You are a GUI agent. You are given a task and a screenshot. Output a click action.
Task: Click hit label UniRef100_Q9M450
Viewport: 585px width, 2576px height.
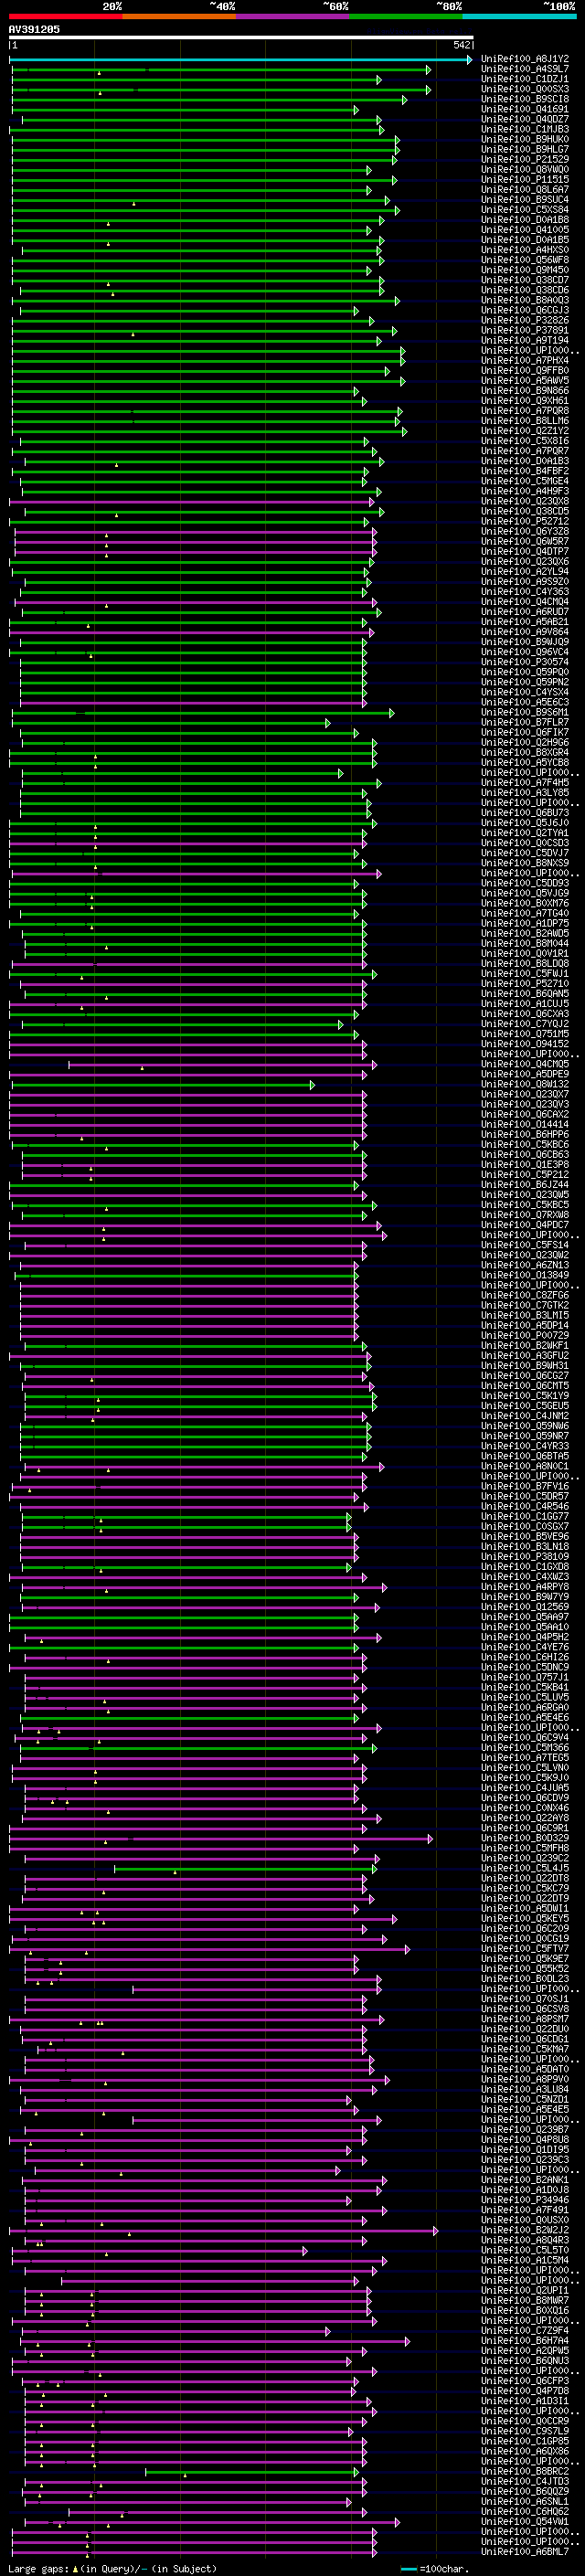click(525, 270)
